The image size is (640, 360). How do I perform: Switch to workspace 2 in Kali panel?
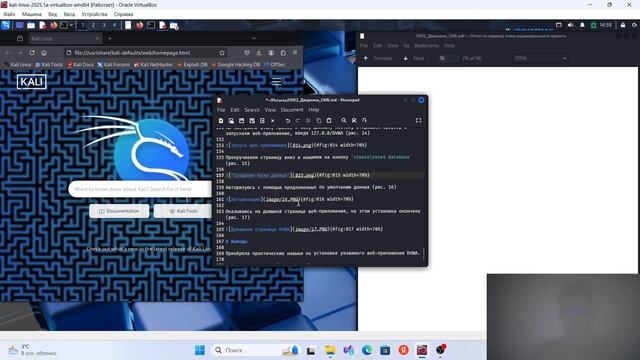tap(93, 25)
